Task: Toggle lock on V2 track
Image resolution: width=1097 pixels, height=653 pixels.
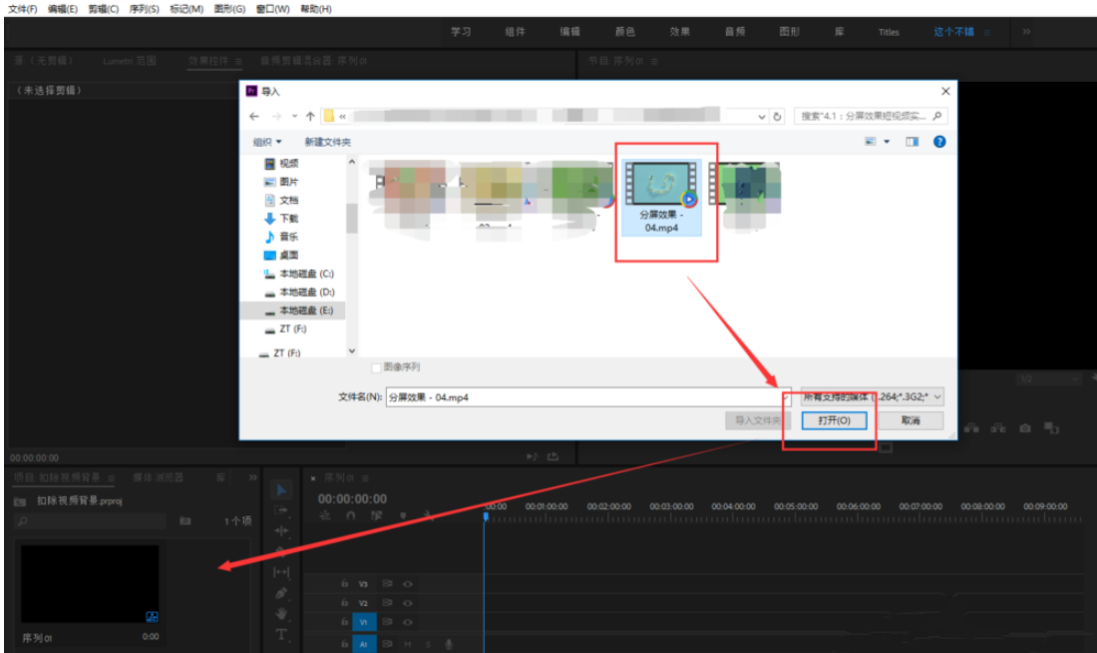Action: tap(344, 603)
